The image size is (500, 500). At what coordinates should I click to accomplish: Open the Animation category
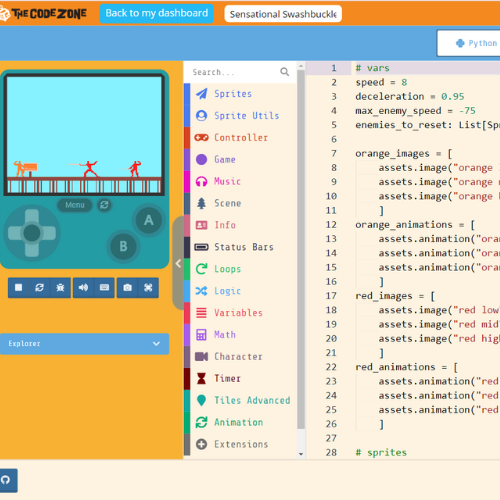pos(240,422)
